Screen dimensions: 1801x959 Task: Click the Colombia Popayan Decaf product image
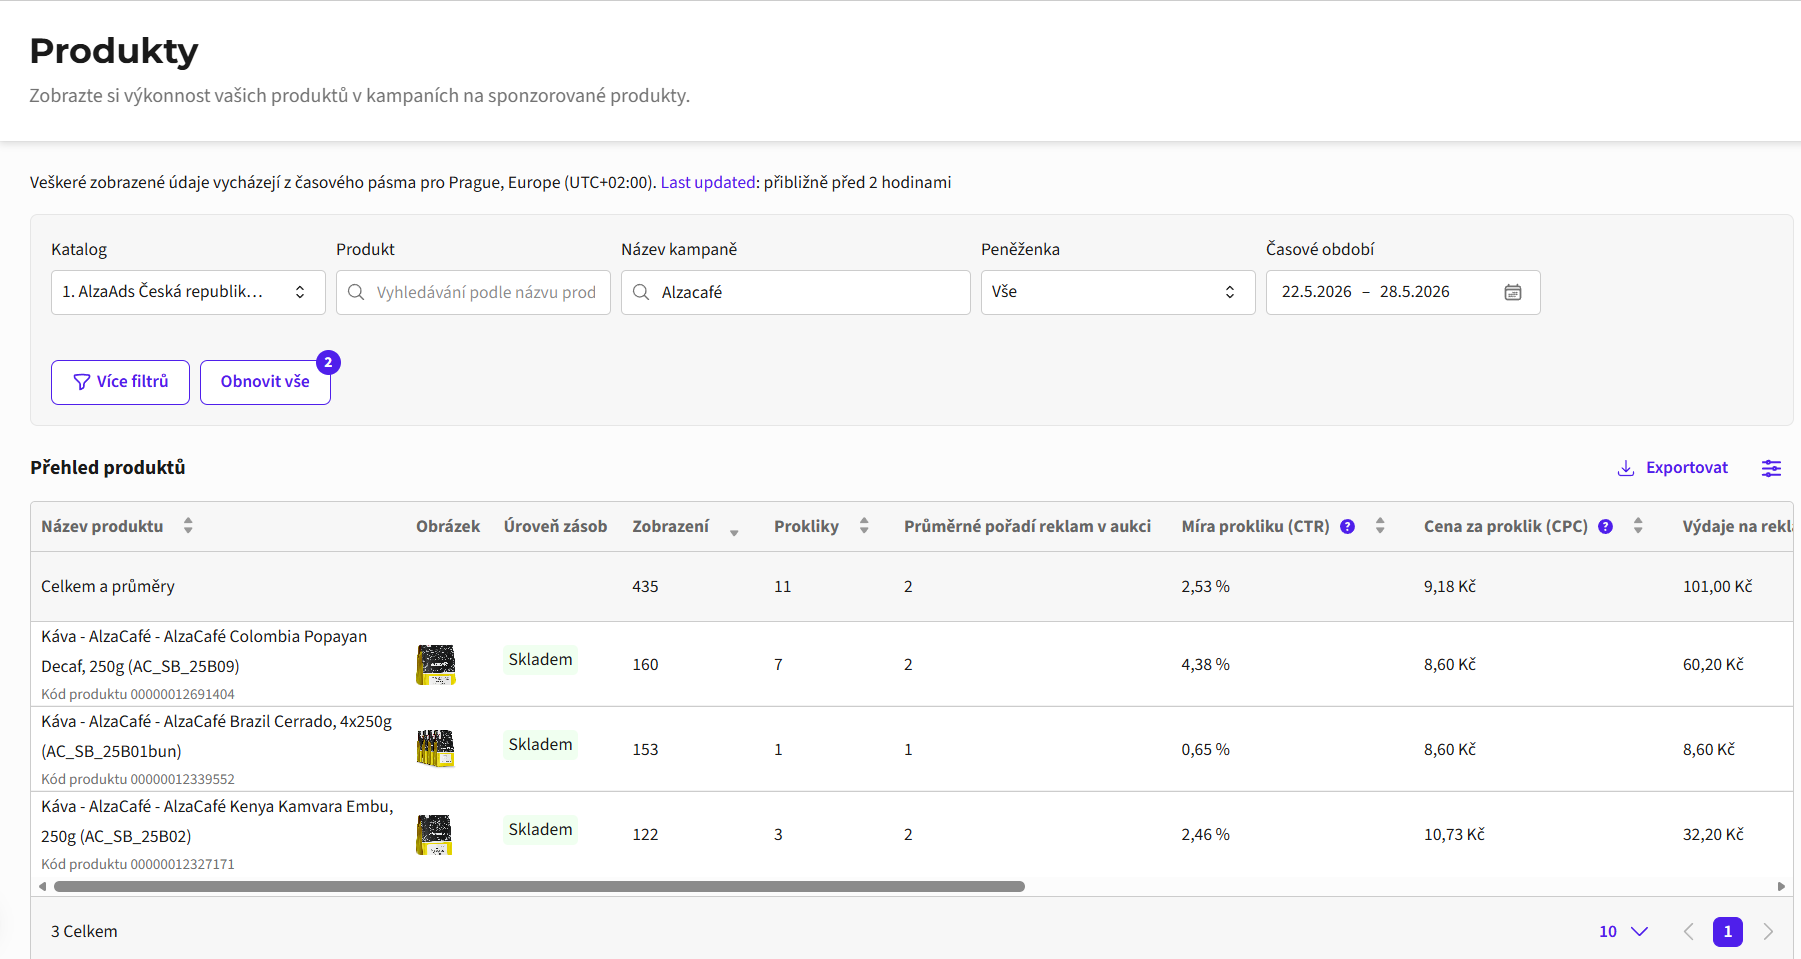click(x=435, y=664)
